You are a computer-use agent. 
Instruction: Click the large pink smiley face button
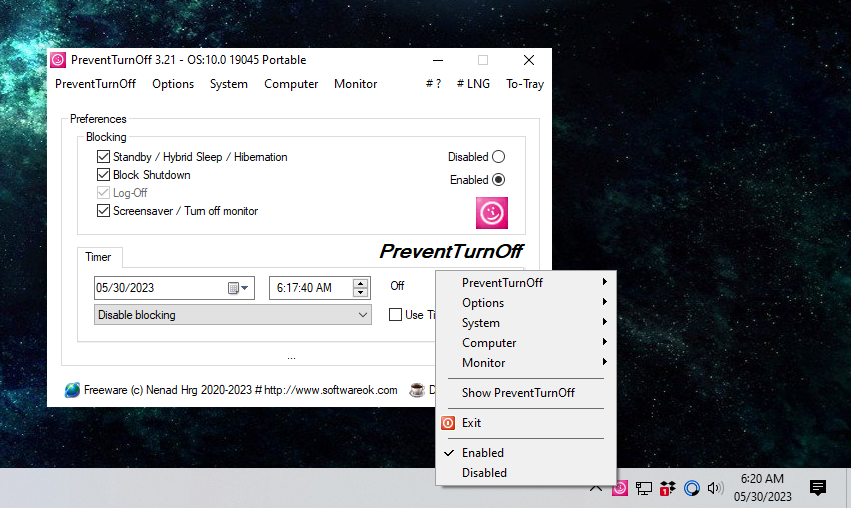click(492, 213)
